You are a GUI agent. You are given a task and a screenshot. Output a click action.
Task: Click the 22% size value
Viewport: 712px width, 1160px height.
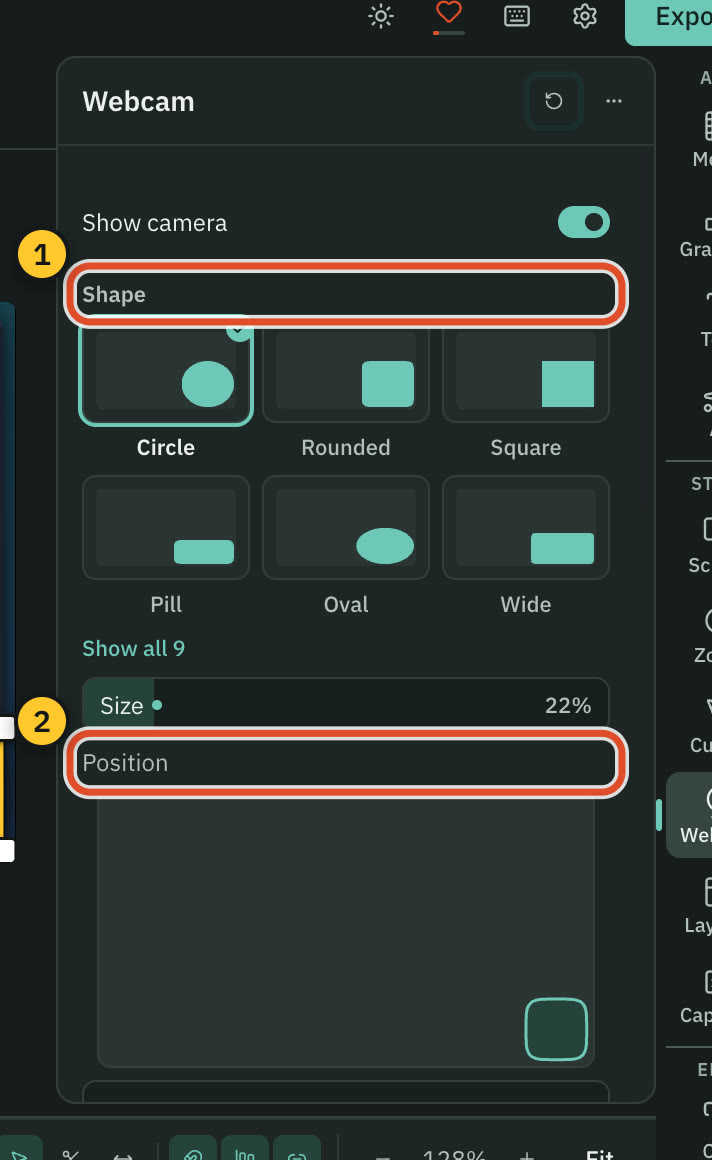(568, 706)
